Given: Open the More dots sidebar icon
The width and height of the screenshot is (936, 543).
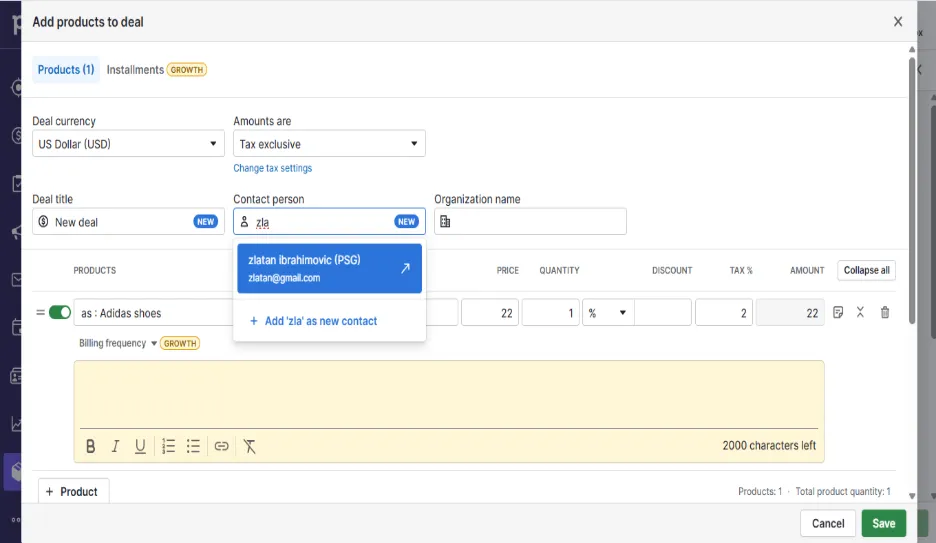Looking at the screenshot, I should [16, 520].
